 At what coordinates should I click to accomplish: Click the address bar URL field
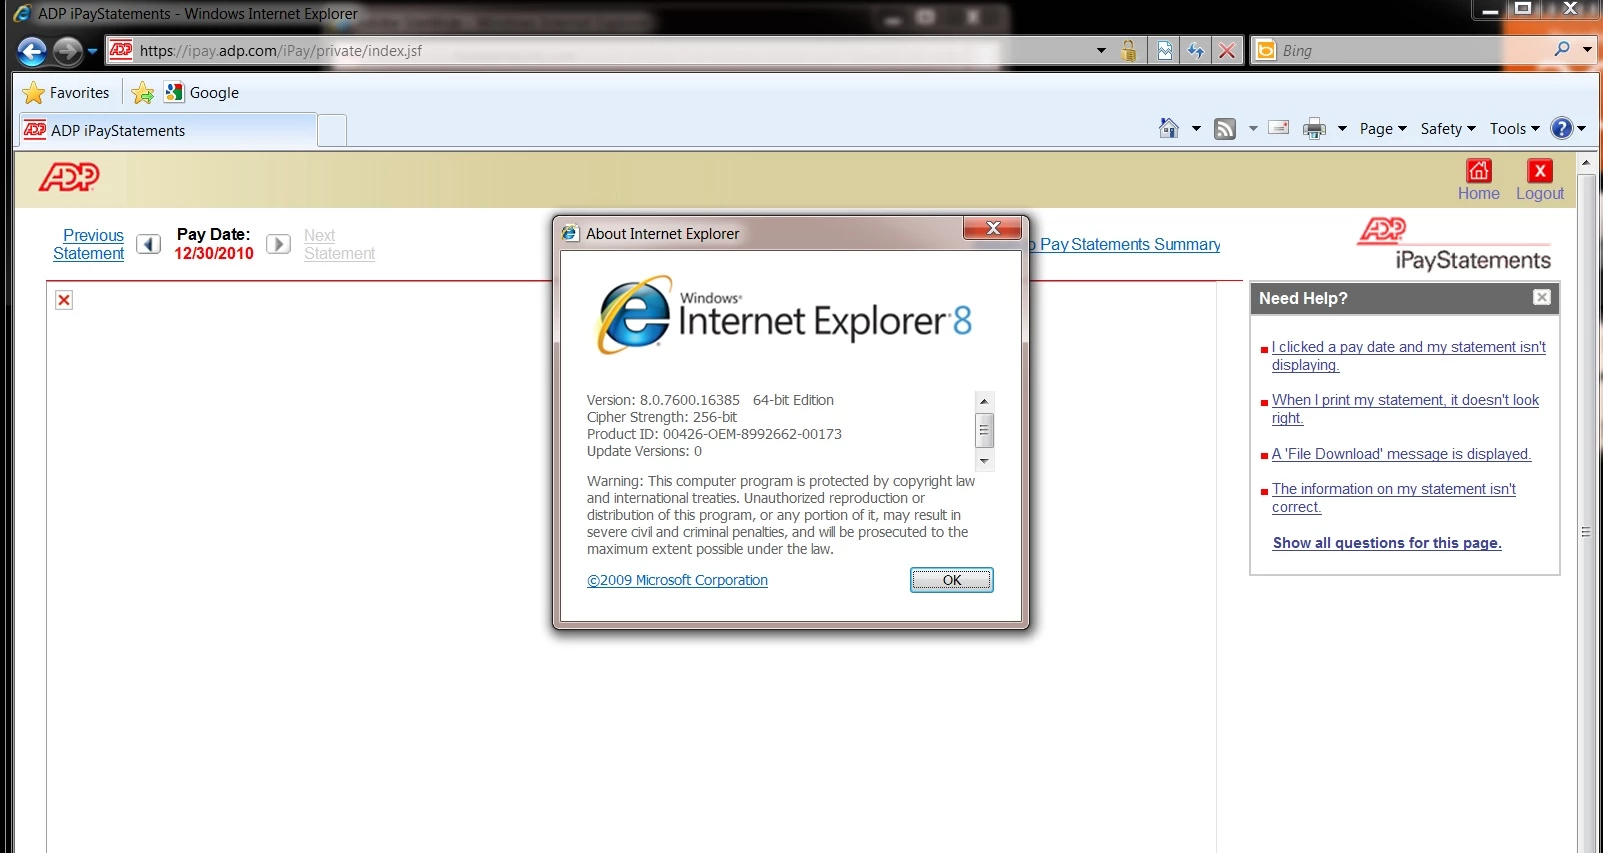[600, 50]
